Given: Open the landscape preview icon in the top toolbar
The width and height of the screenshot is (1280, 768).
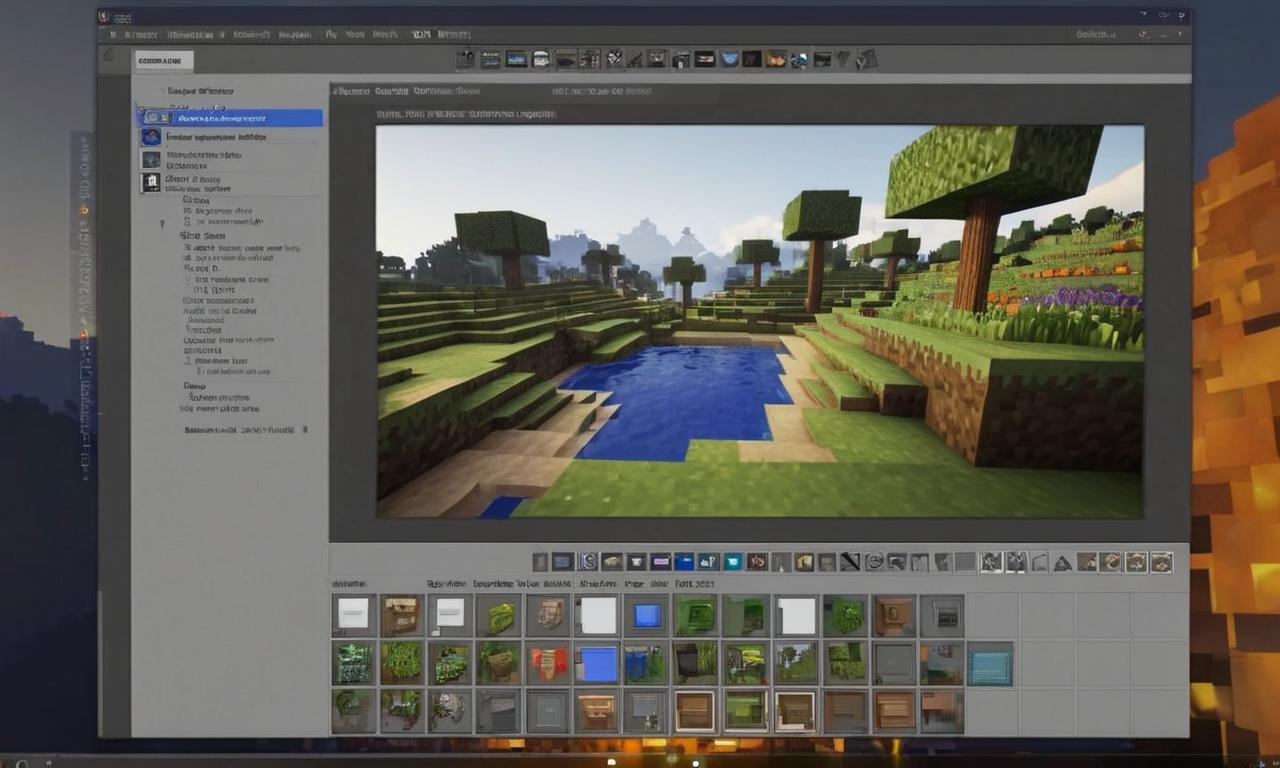Looking at the screenshot, I should [x=516, y=59].
